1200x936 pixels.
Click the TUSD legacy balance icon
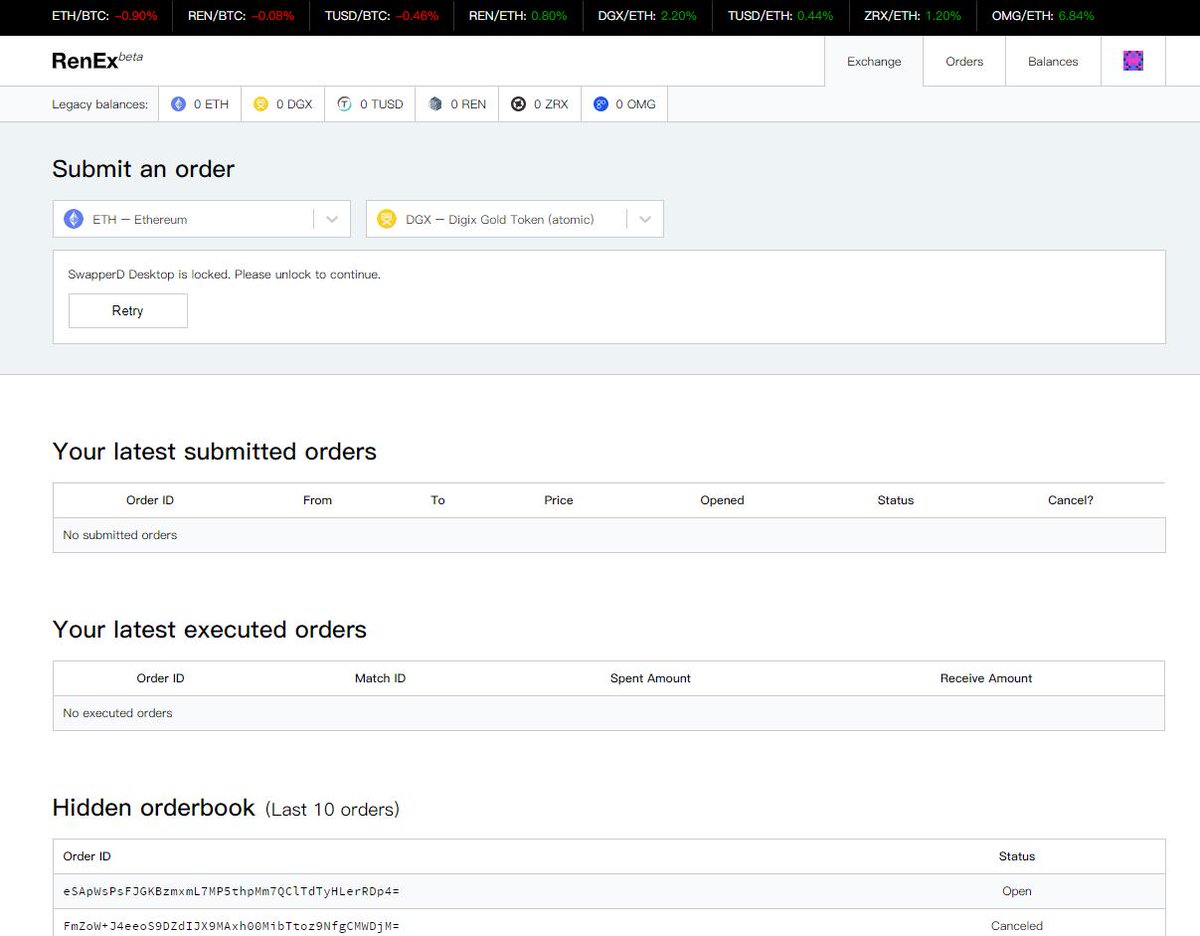click(x=344, y=104)
